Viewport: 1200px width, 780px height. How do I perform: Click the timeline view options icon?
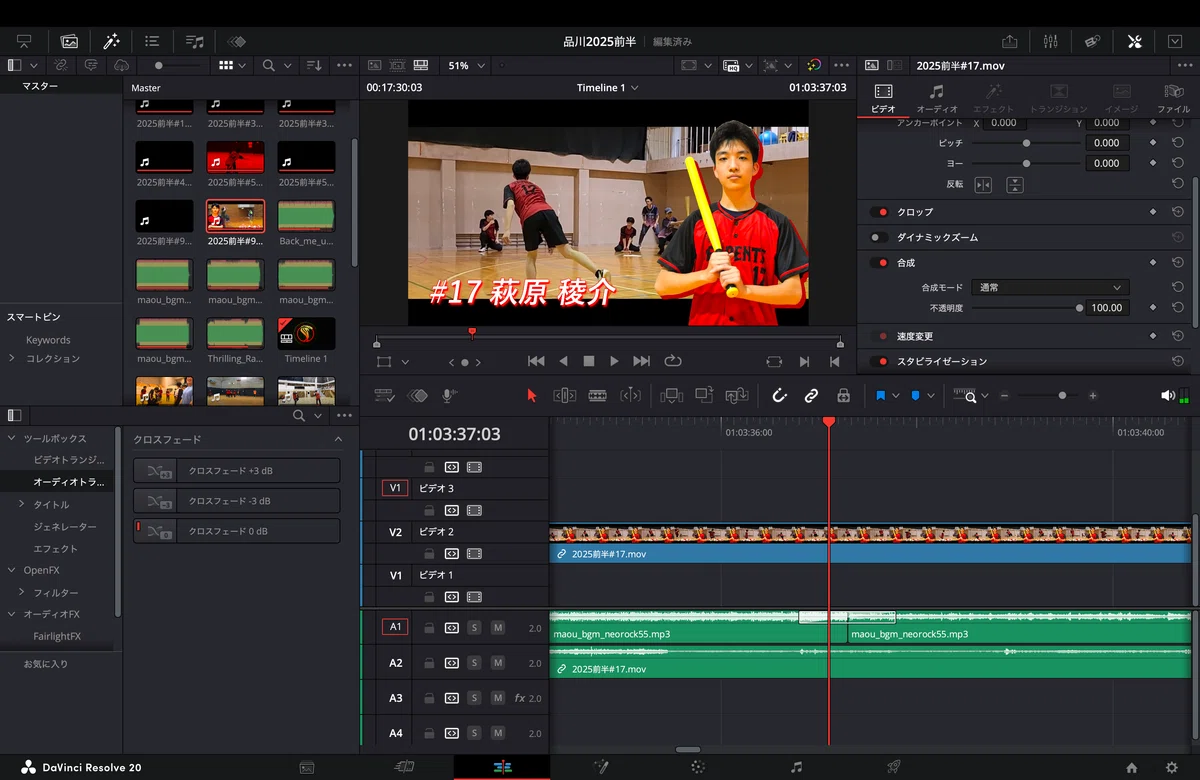tap(384, 395)
